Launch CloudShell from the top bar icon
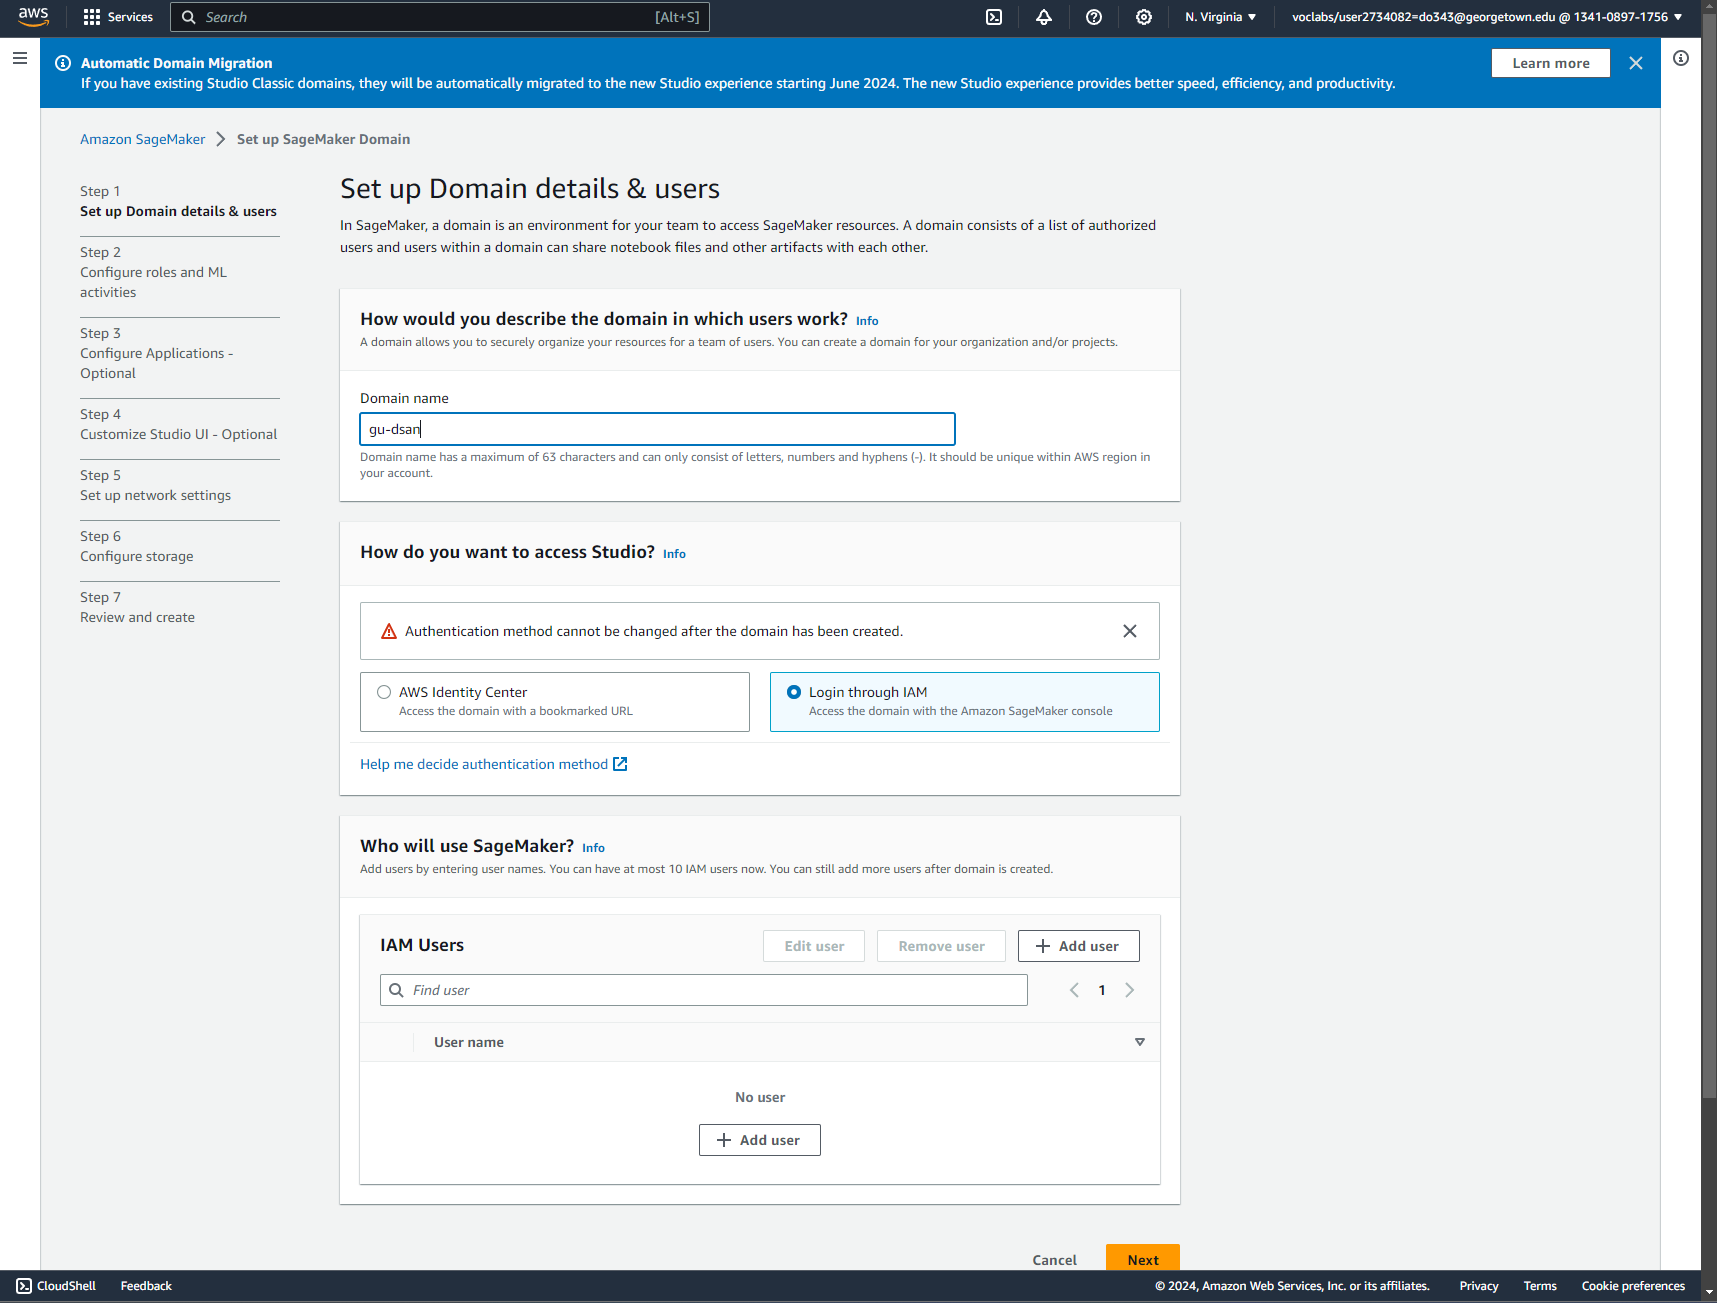The image size is (1717, 1303). tap(994, 17)
